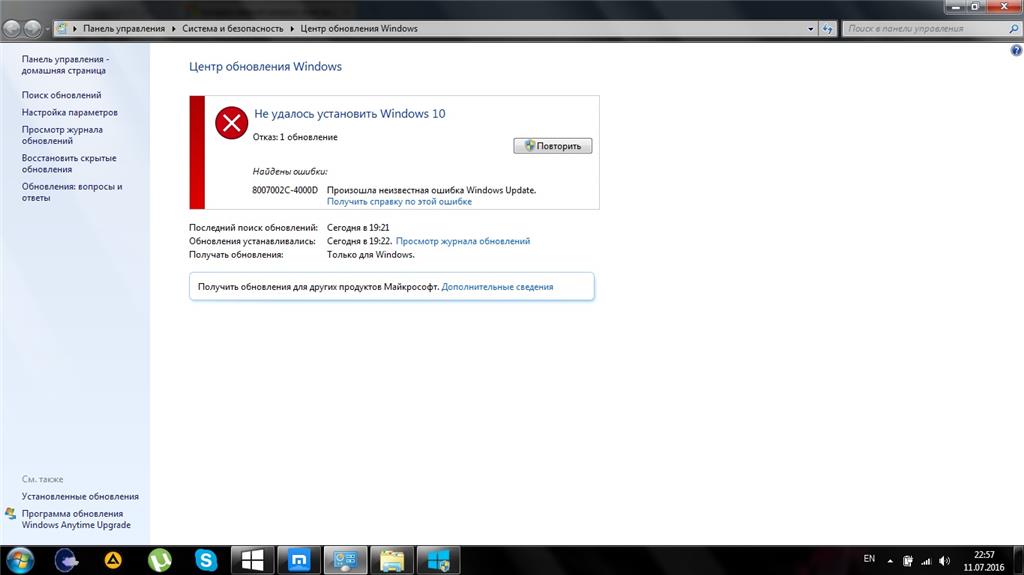Open 'Дополнительные сведения' link
The width and height of the screenshot is (1024, 575).
[x=497, y=287]
